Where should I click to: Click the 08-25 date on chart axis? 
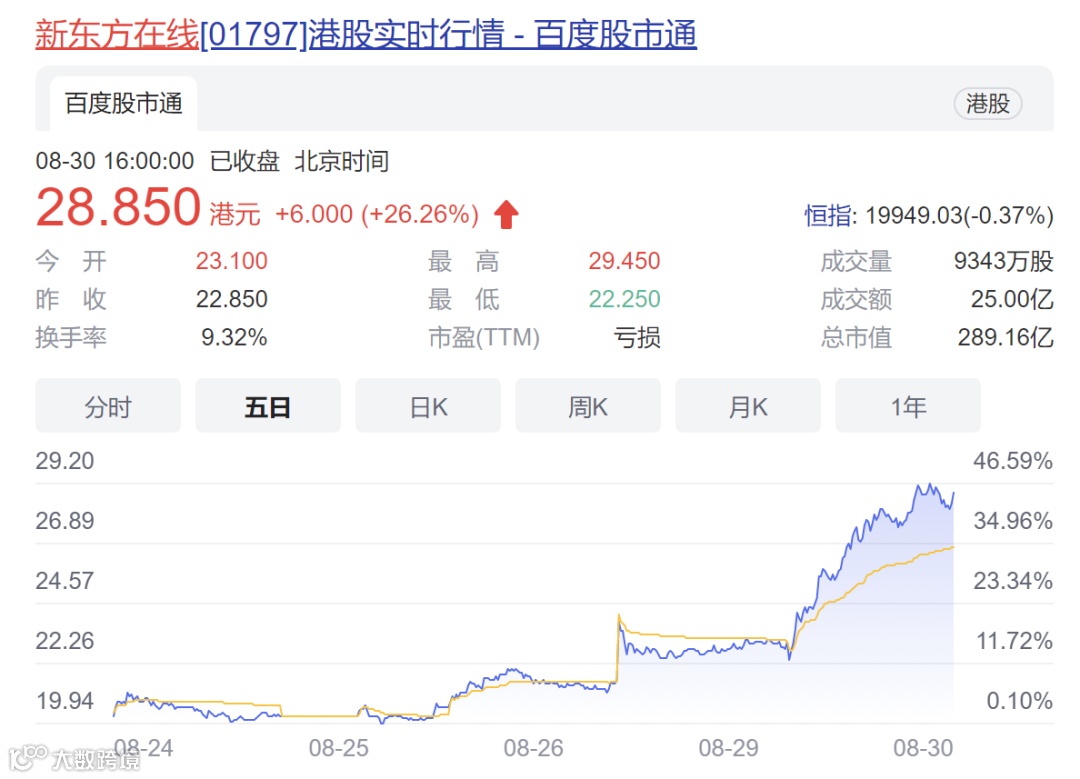[338, 748]
